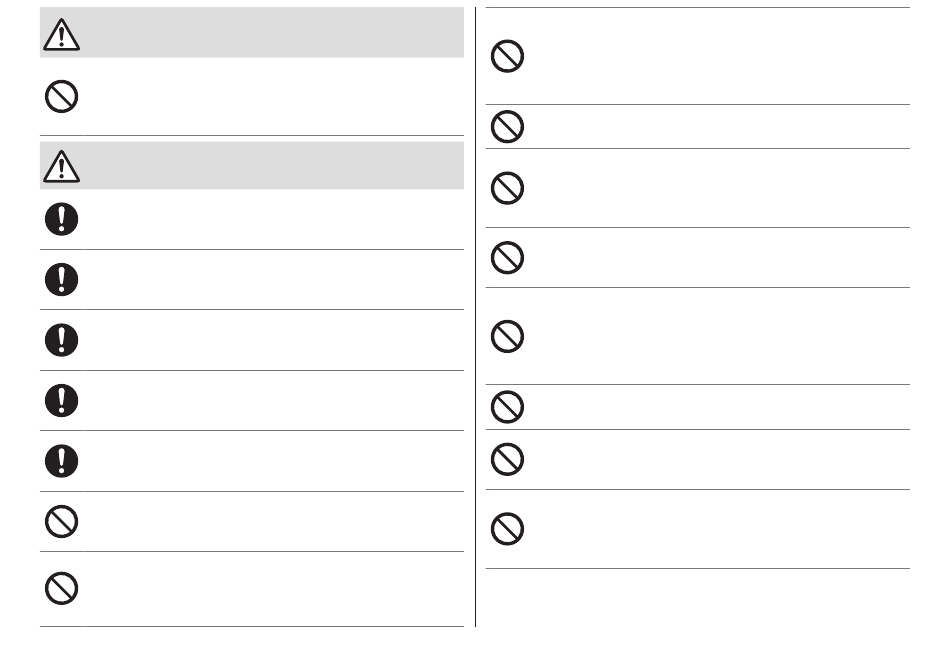
Task: Click the bottom-most prohibition icon in the left column
Action: click(61, 588)
